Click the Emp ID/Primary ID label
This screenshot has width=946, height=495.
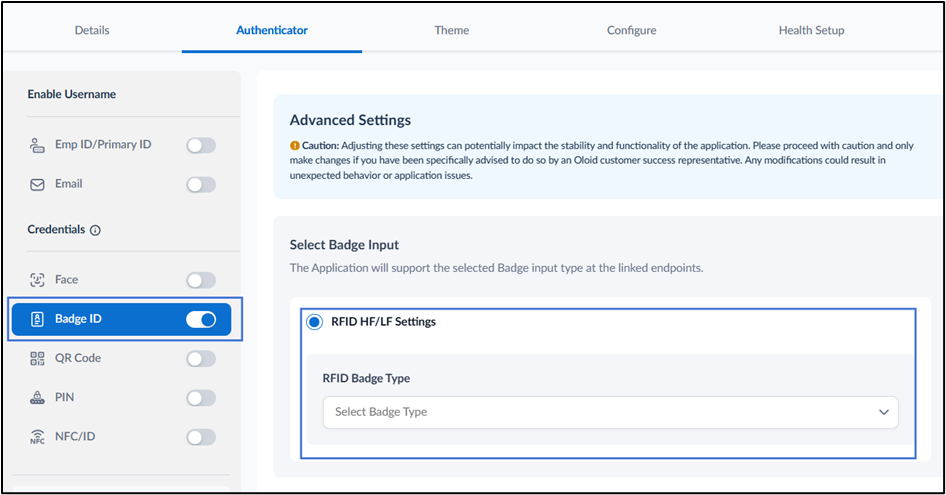pos(103,144)
